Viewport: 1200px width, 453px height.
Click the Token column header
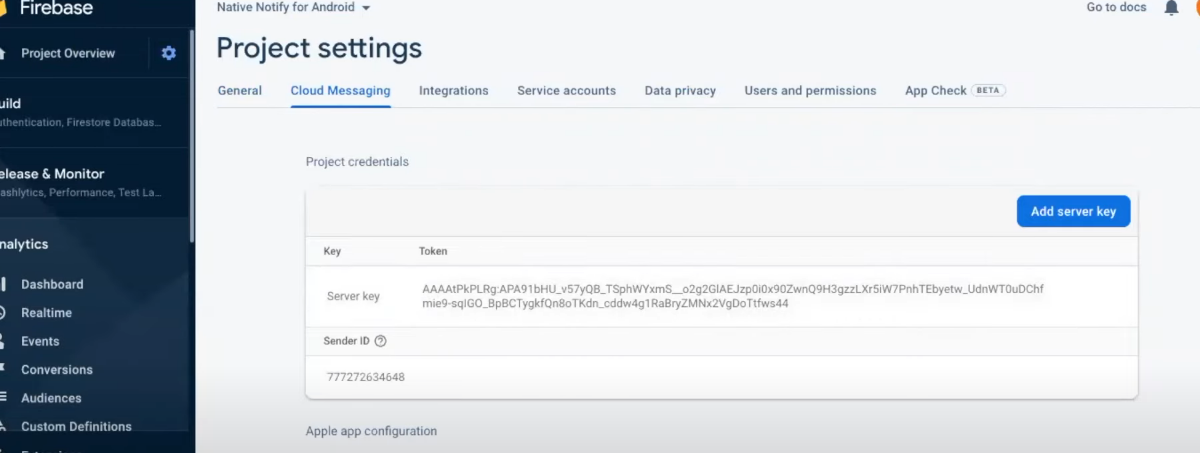coord(433,251)
